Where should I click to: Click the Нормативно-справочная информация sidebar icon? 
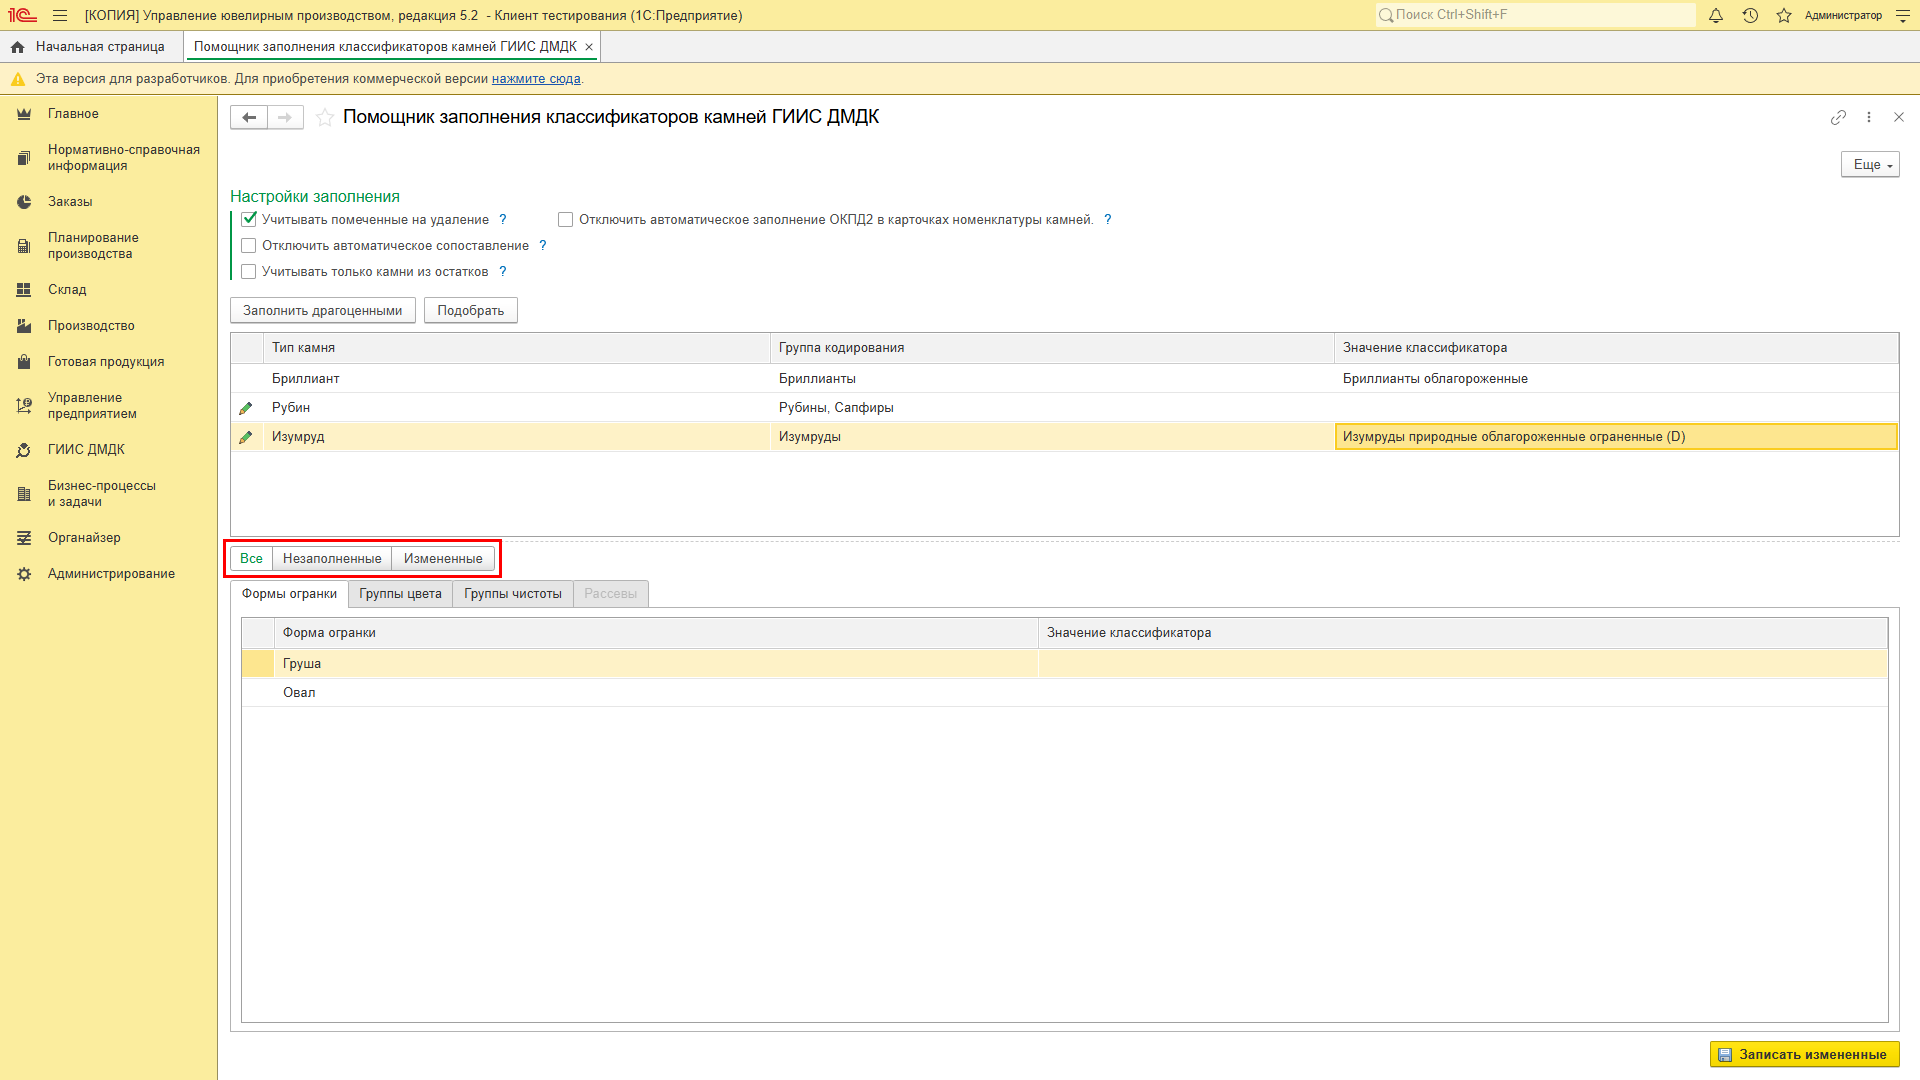click(24, 158)
